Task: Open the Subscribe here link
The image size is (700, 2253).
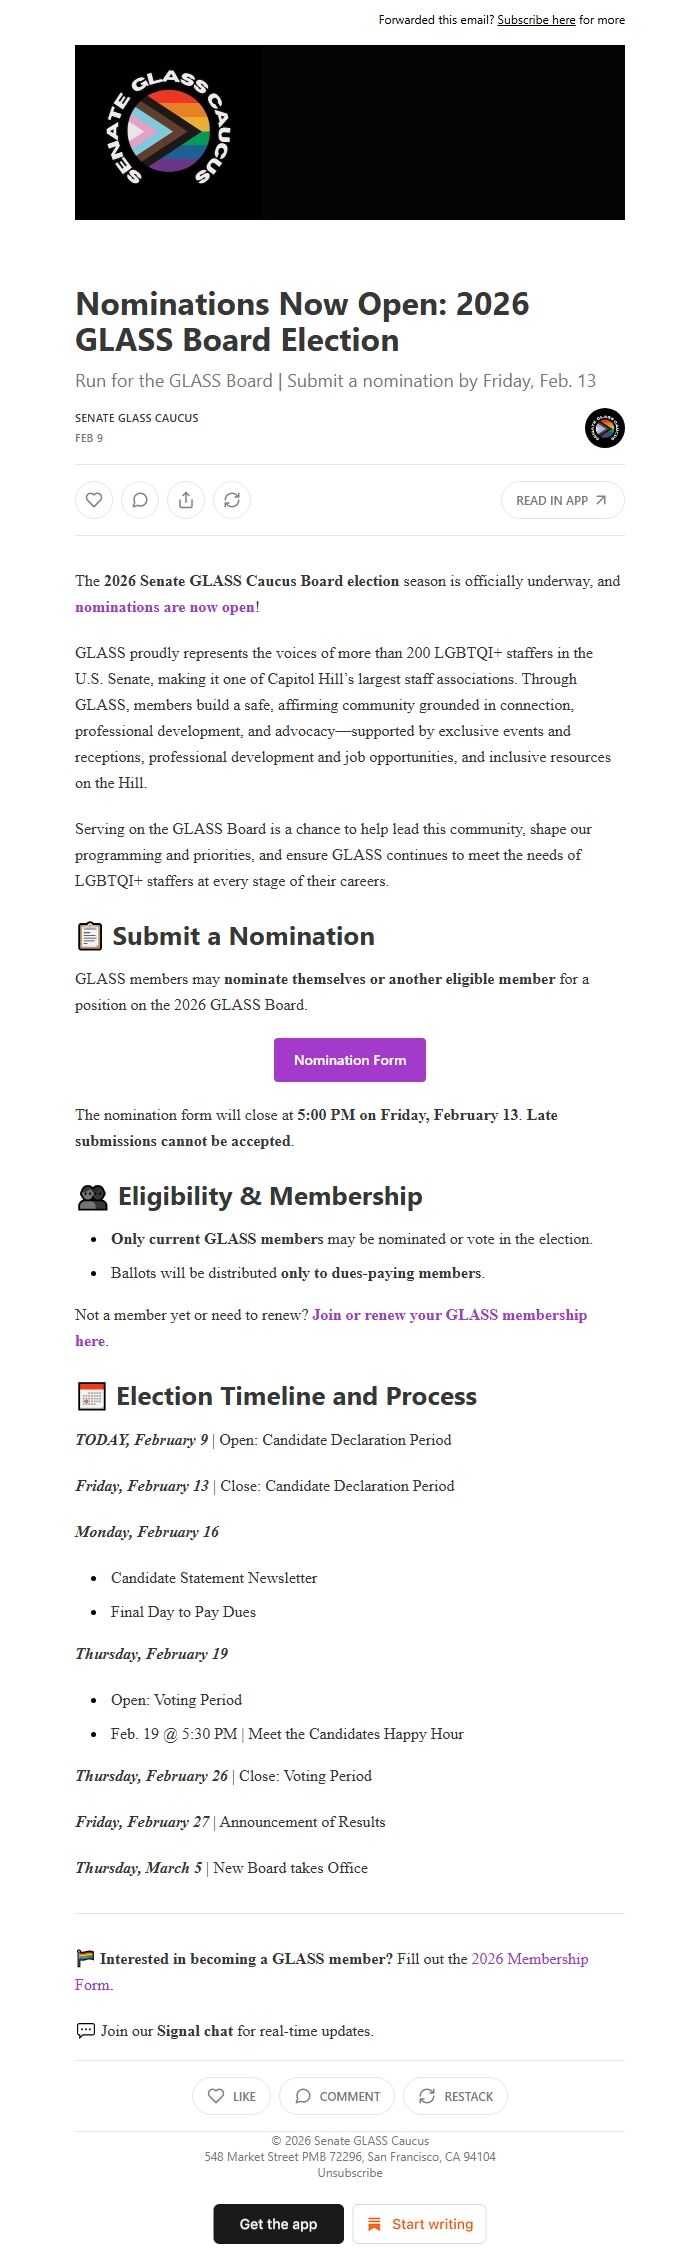Action: [536, 19]
